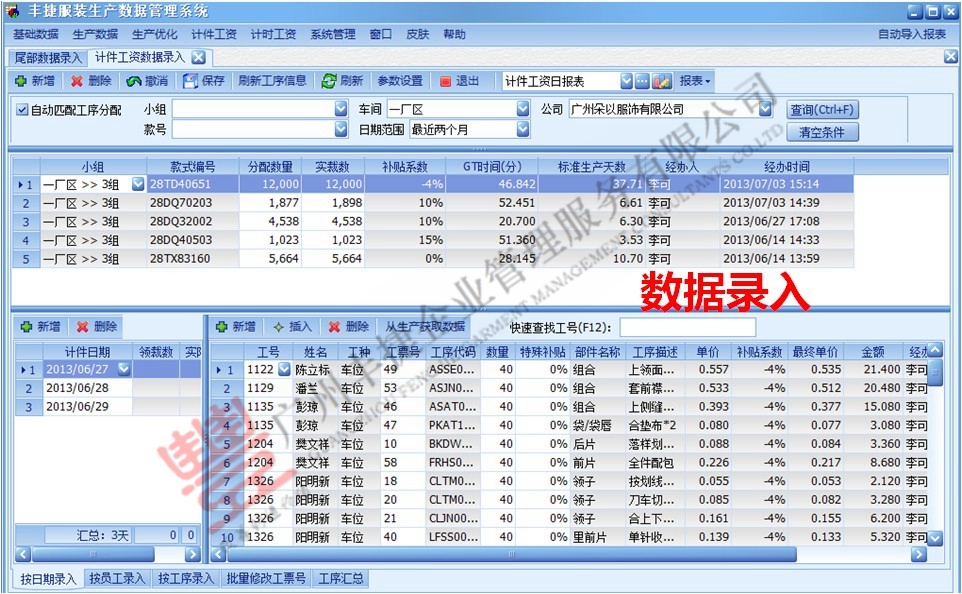
Task: Click the 快速查找工号 input field
Action: (688, 328)
